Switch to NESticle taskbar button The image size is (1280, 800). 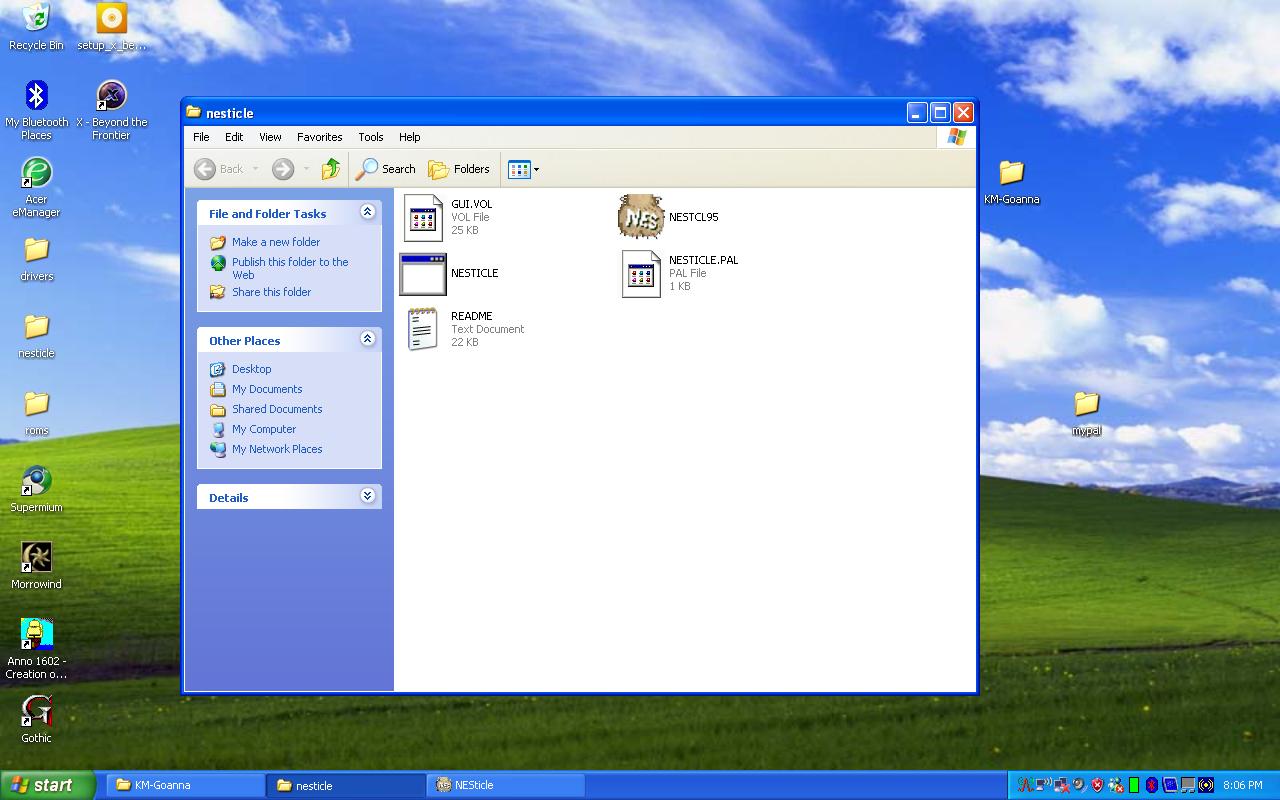[506, 785]
